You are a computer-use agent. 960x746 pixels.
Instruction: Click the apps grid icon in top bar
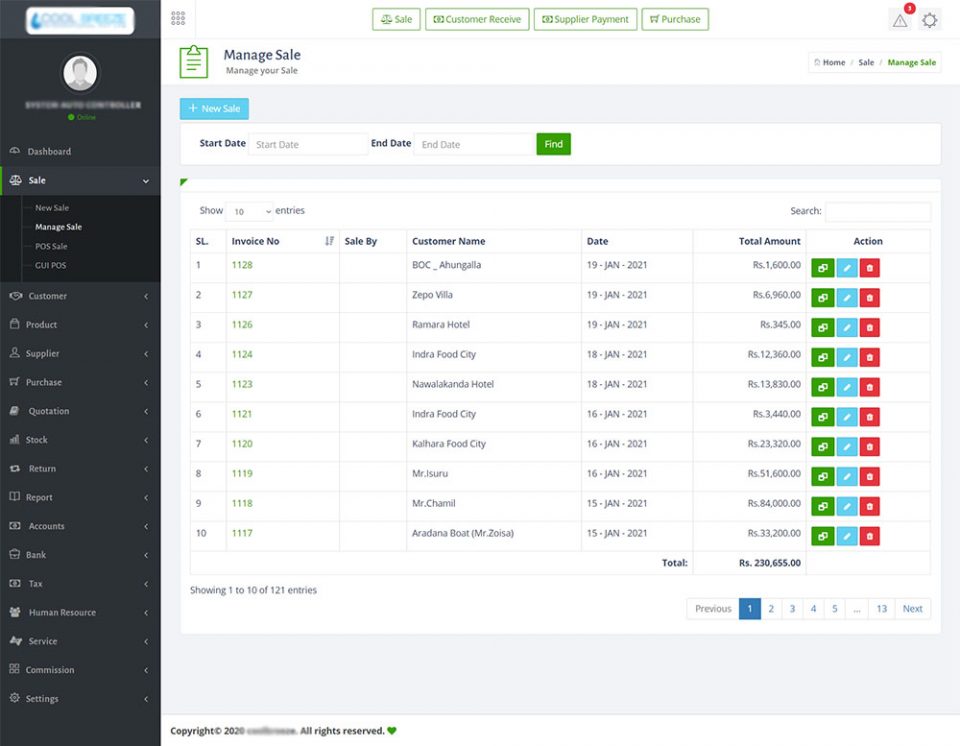pos(178,19)
